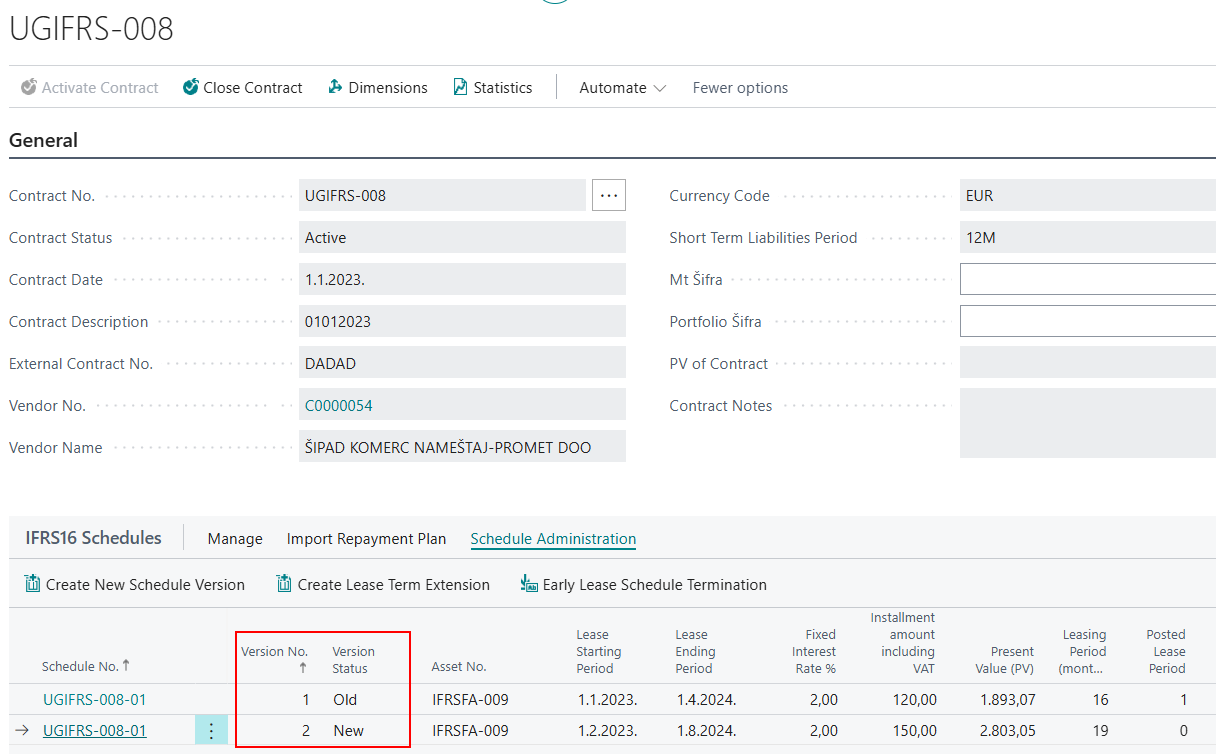This screenshot has height=754, width=1216.
Task: Select Version Status cell Old
Action: click(345, 699)
